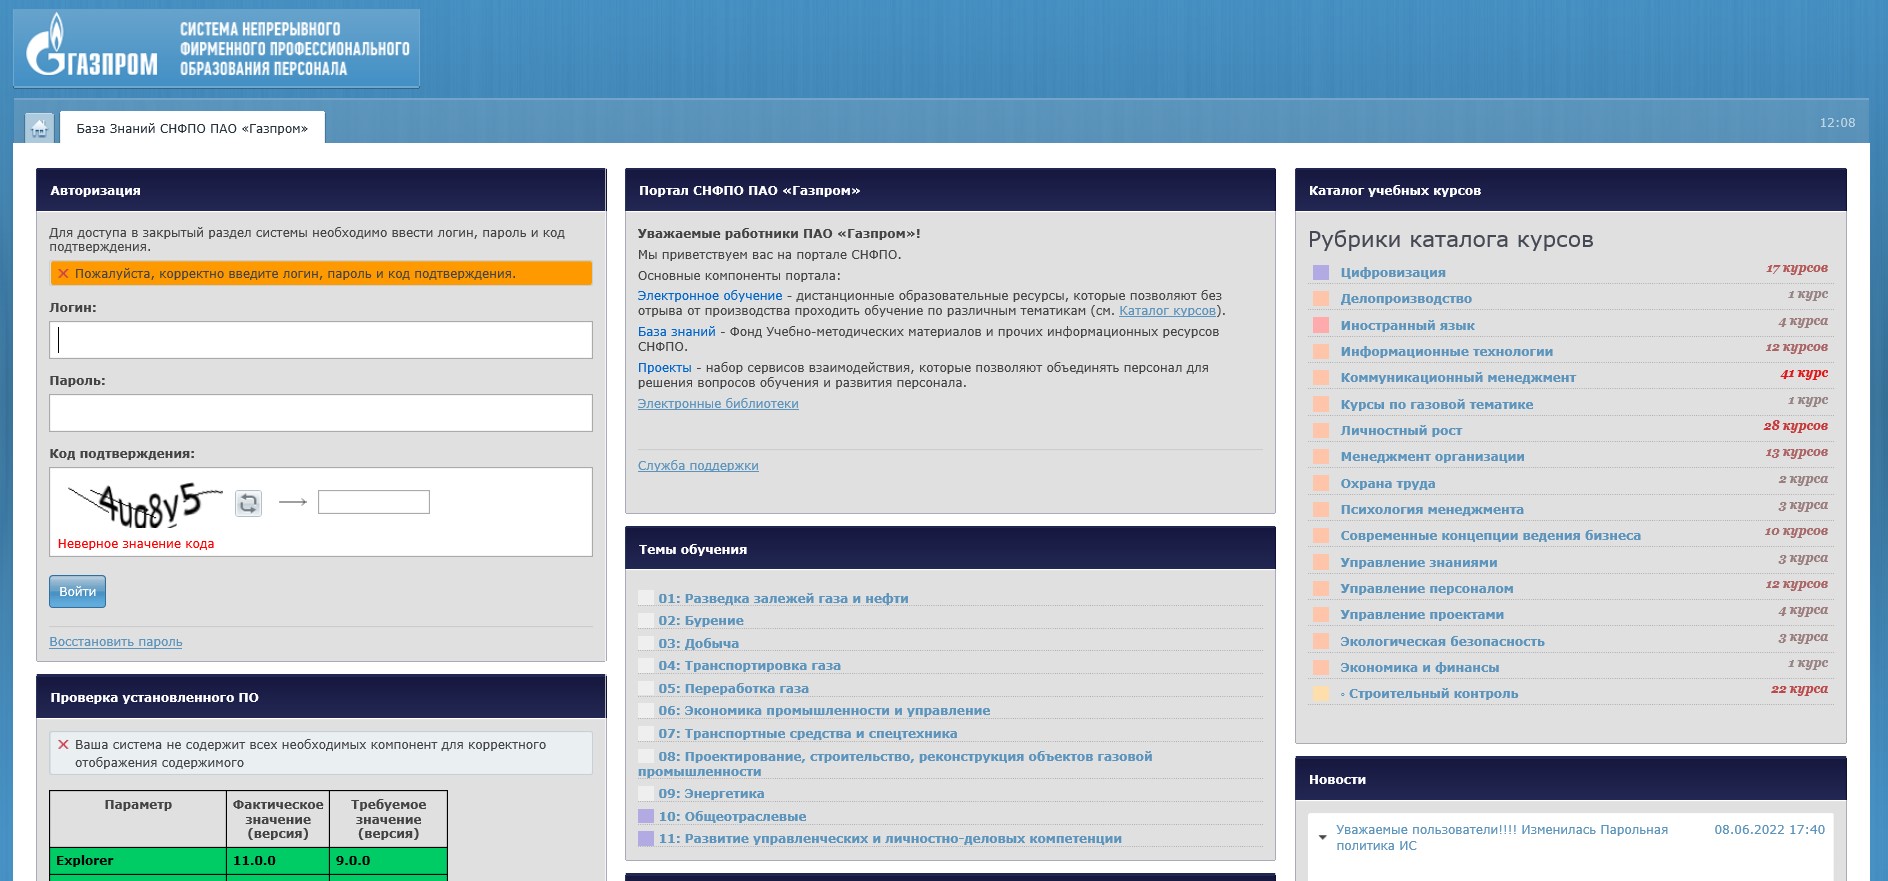Click news date 08.06.2022 17:40
Image resolution: width=1888 pixels, height=881 pixels.
(x=1770, y=830)
